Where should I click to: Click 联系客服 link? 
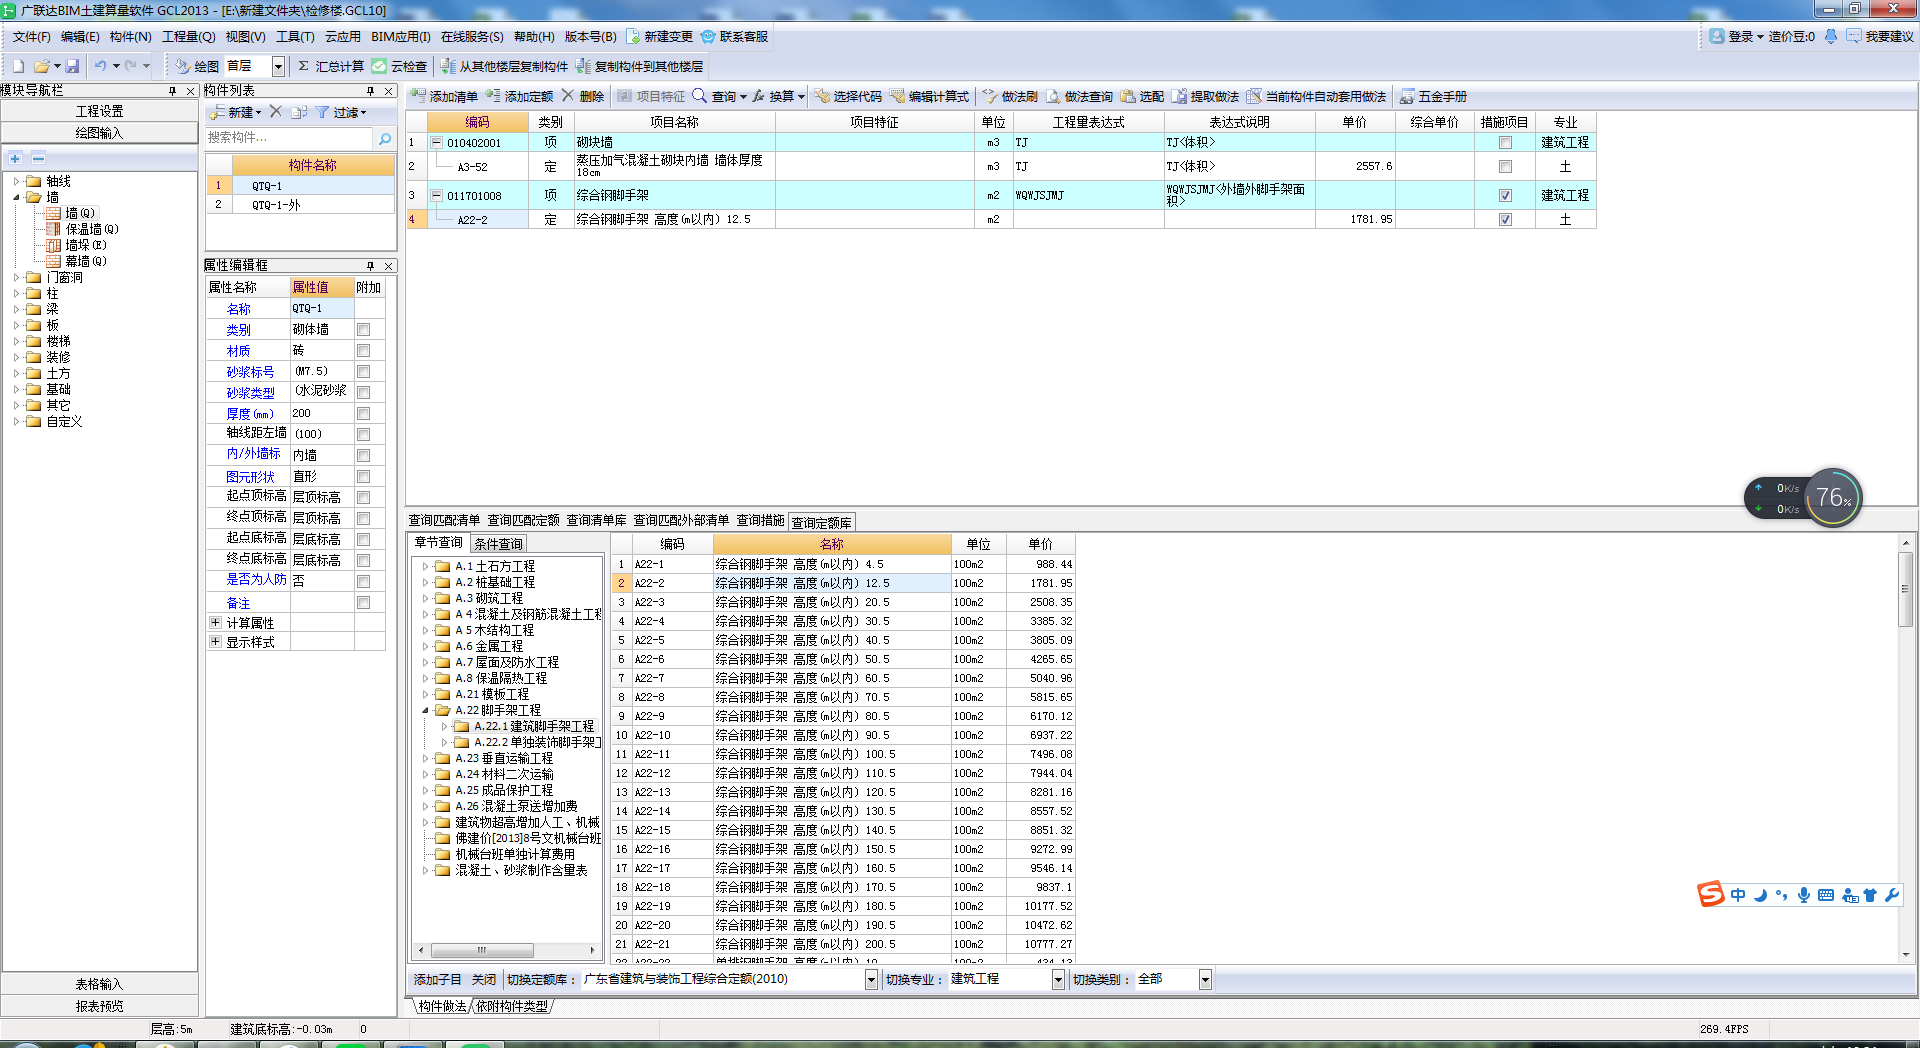click(x=735, y=37)
